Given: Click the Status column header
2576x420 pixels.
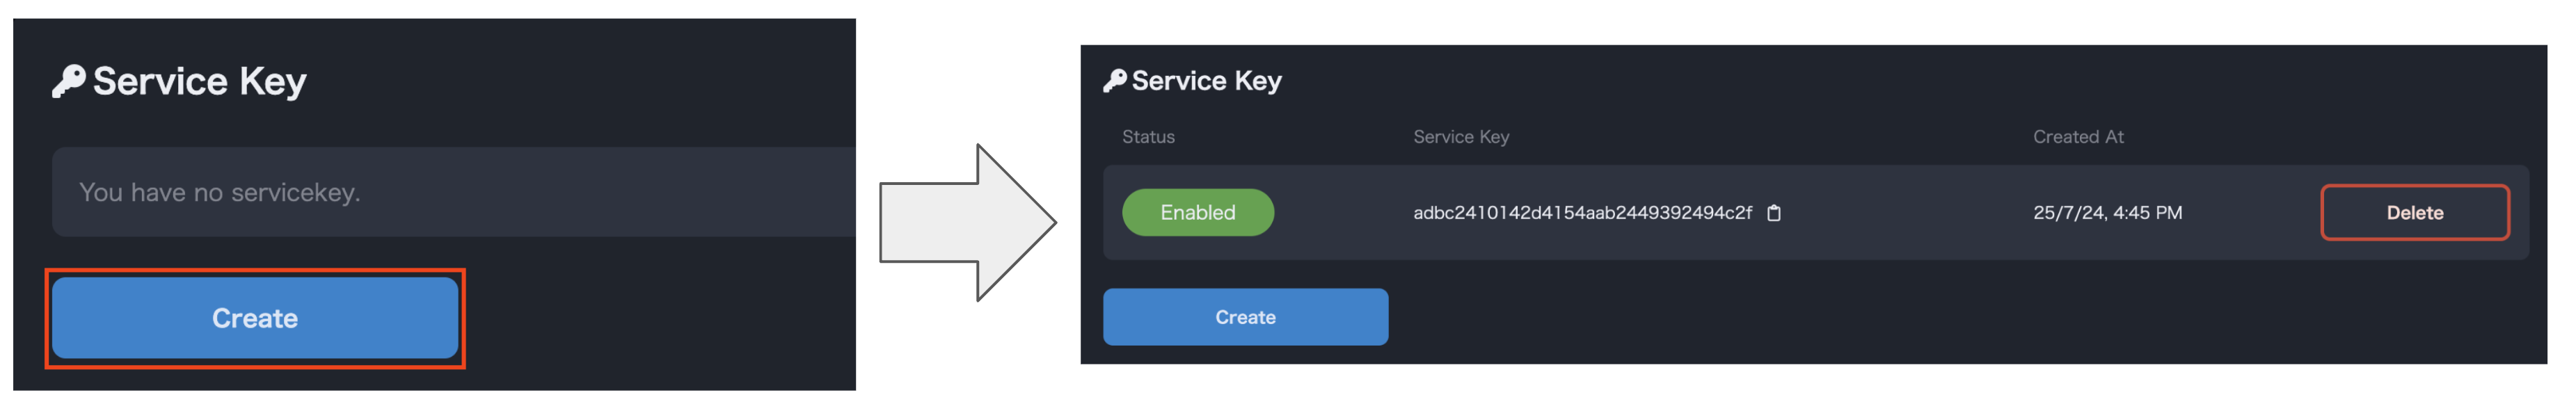Looking at the screenshot, I should click(1148, 137).
